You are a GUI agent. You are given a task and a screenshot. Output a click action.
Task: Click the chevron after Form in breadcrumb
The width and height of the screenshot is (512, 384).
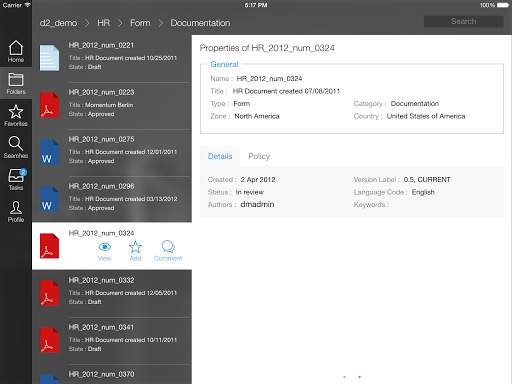coord(160,23)
